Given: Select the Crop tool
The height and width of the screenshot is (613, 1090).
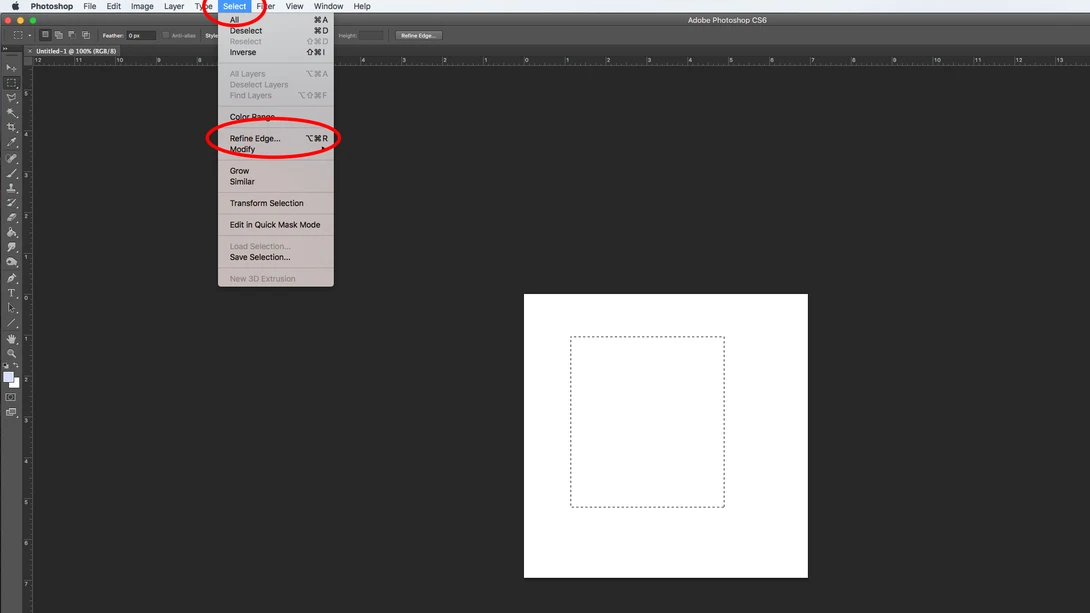Looking at the screenshot, I should click(11, 127).
